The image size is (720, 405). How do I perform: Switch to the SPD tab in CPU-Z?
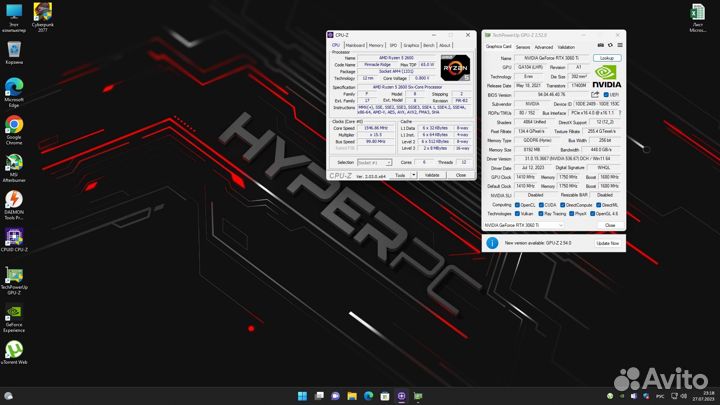point(394,45)
